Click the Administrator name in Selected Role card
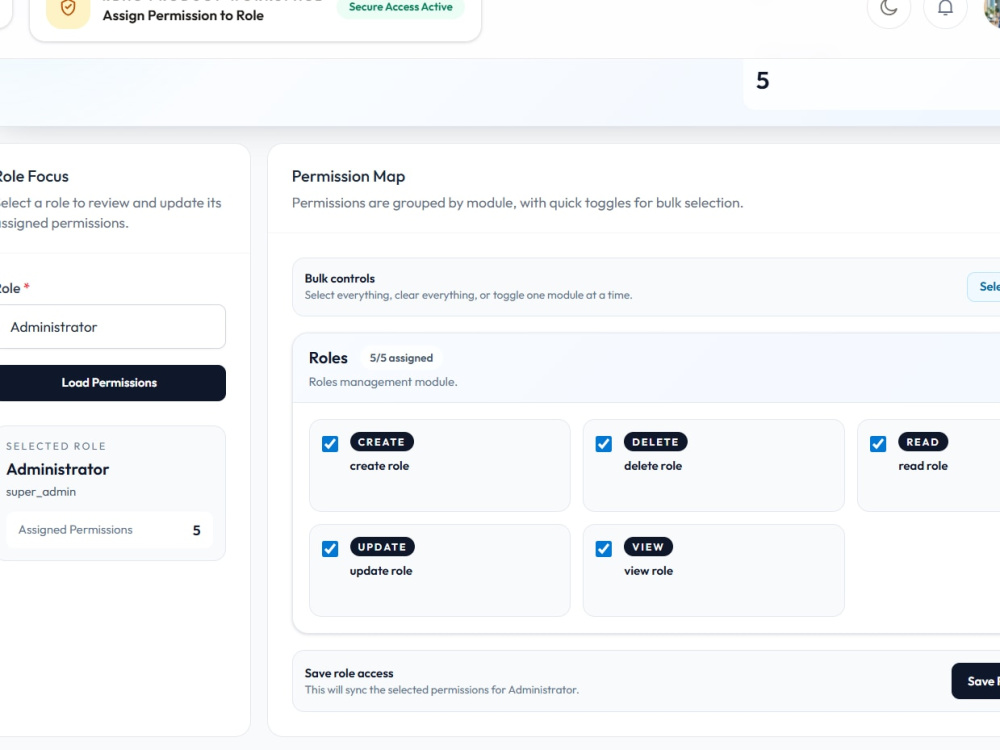 [57, 469]
